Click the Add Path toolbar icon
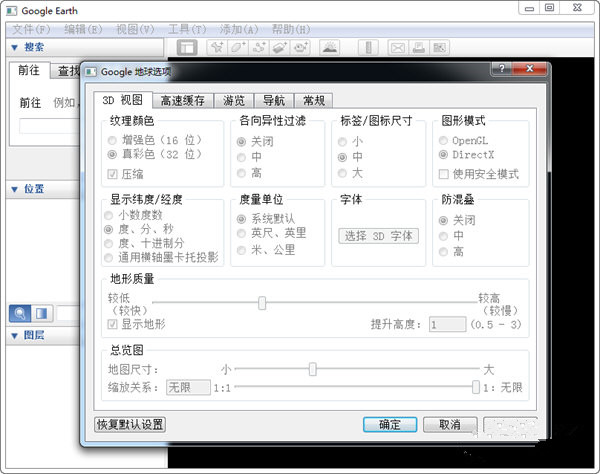 point(259,48)
